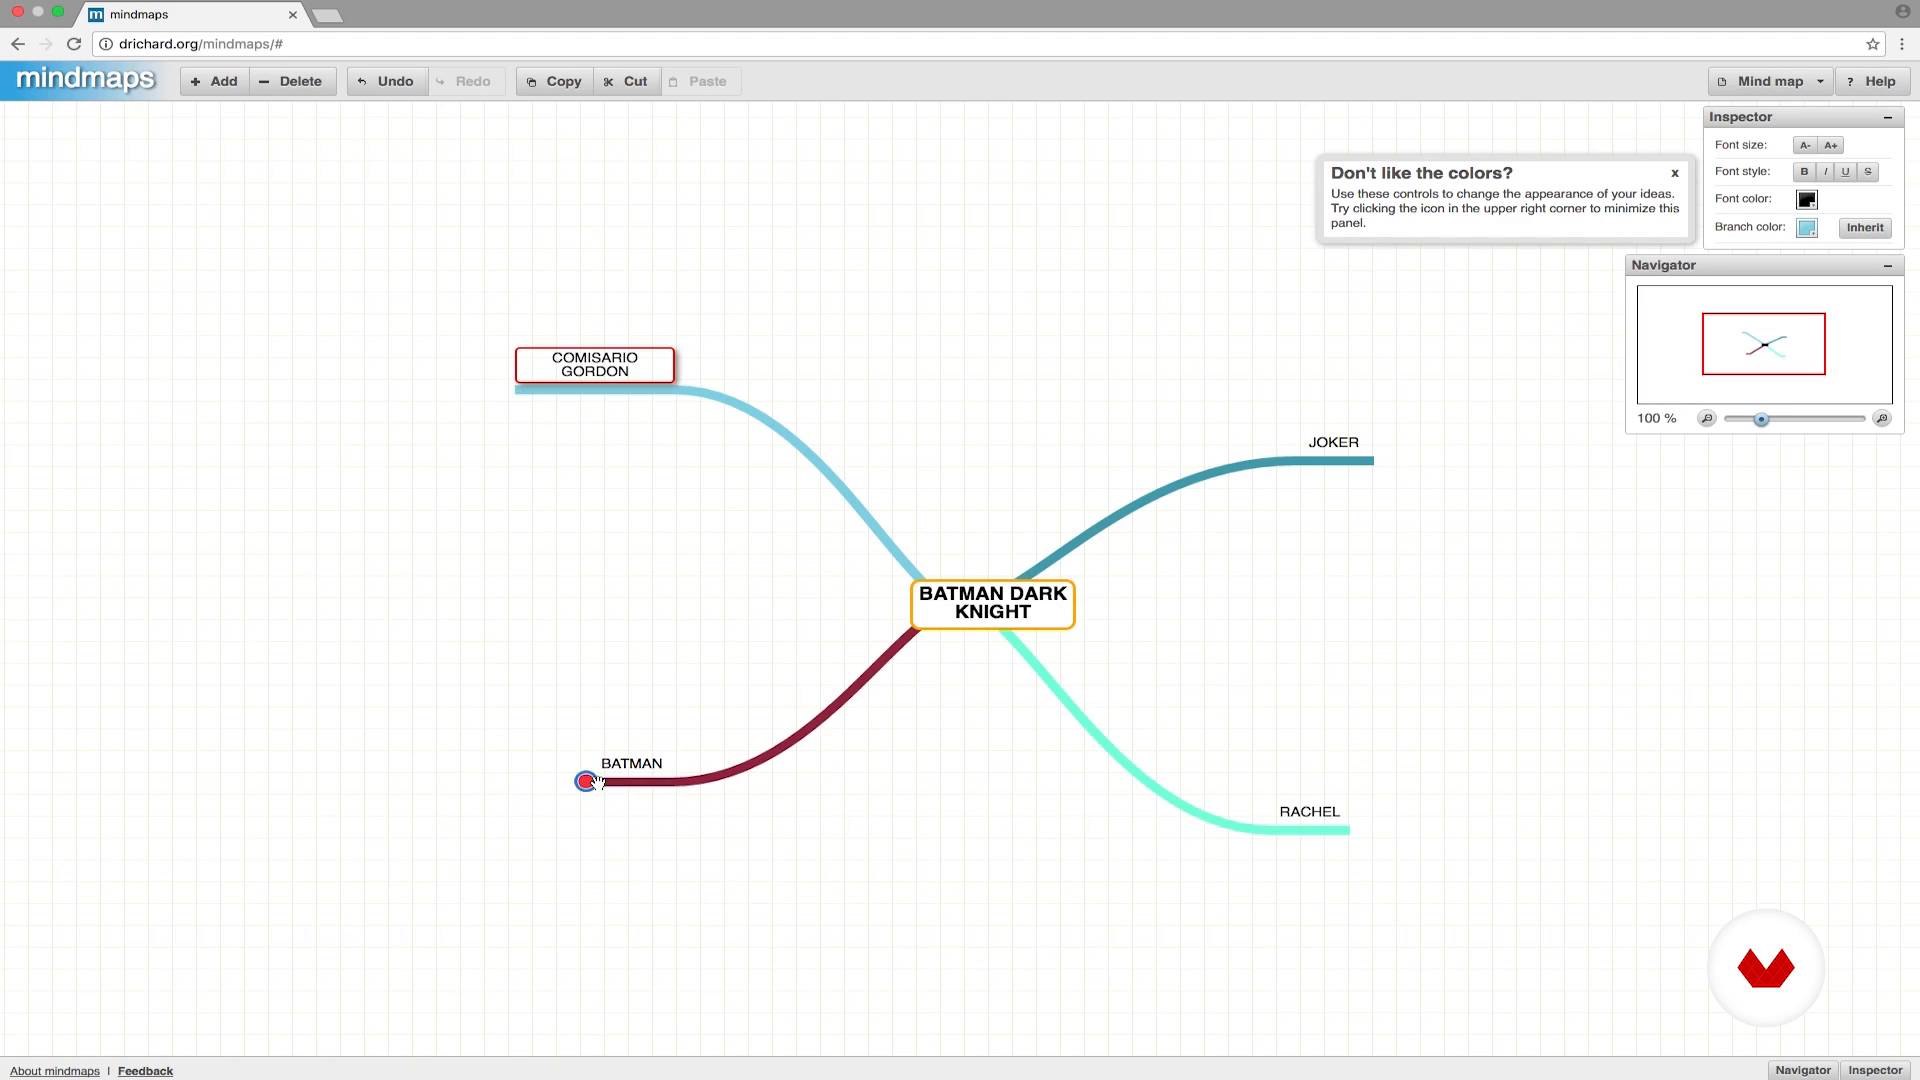
Task: Click the Navigator minimap thumbnail
Action: (1764, 344)
